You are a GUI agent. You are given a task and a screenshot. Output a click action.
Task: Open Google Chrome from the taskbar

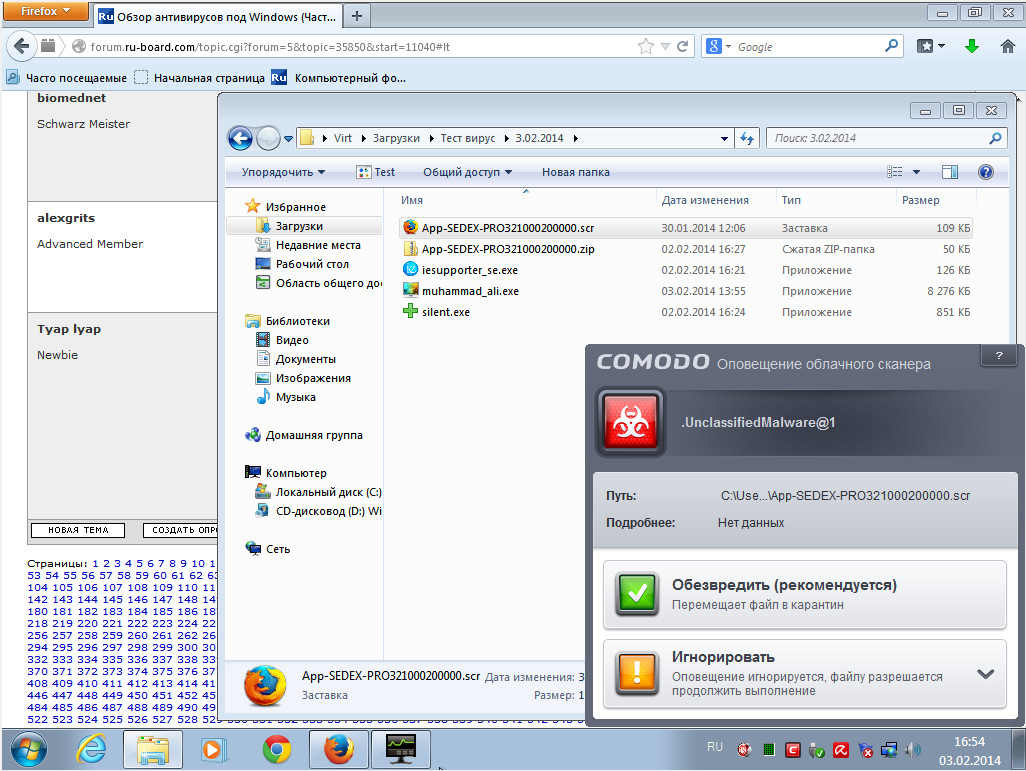[277, 749]
